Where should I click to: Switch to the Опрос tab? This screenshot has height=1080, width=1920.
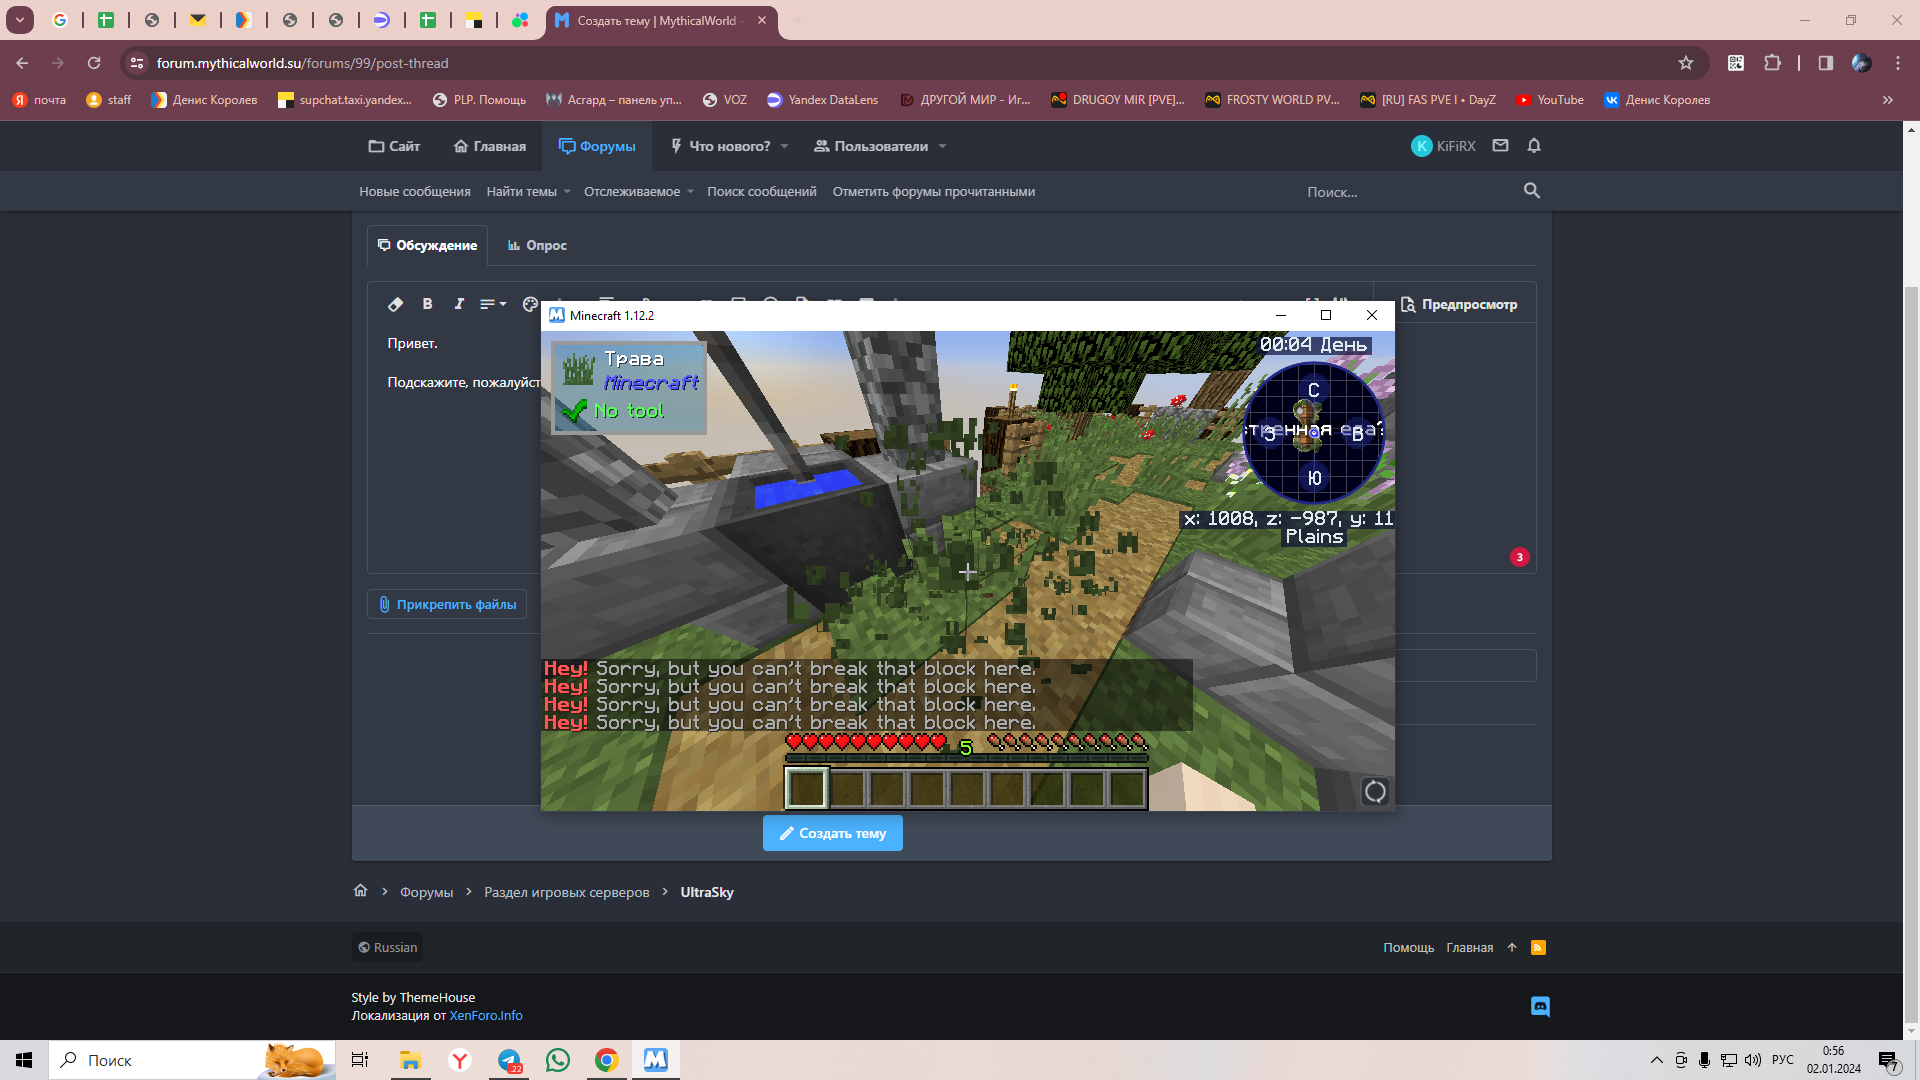537,245
